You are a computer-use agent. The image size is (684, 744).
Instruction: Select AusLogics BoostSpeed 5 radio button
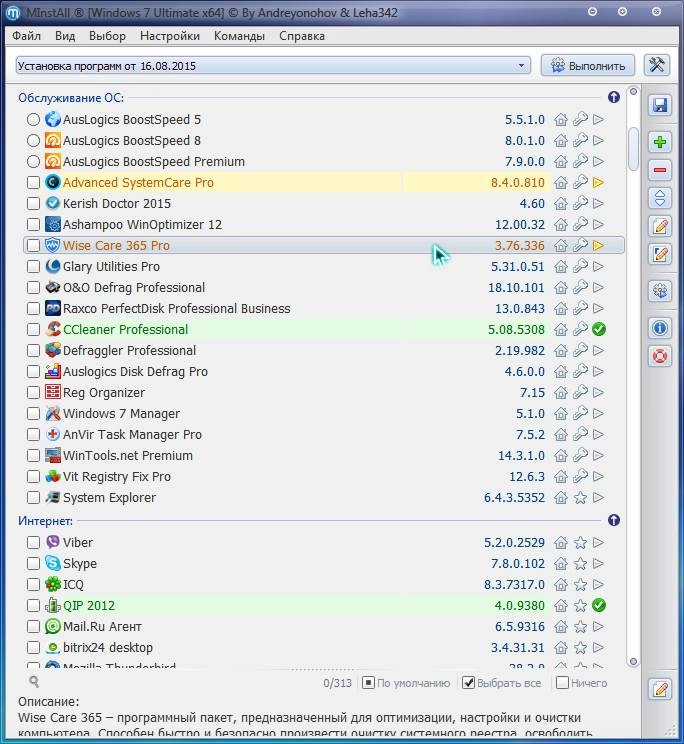point(33,120)
